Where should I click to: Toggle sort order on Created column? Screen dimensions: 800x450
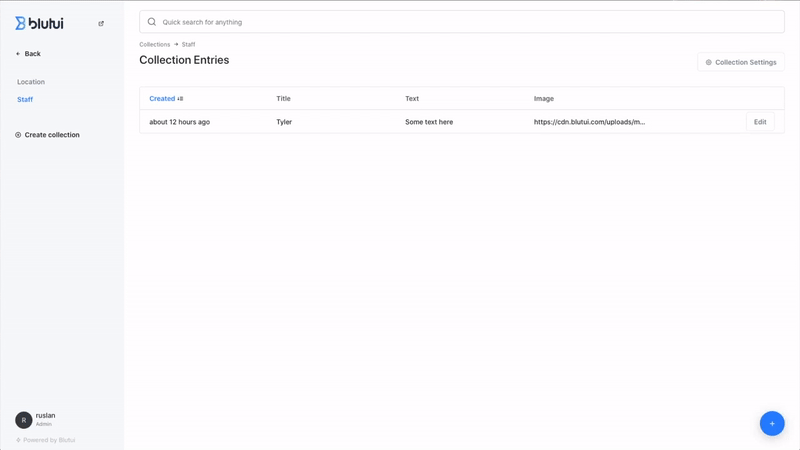pos(180,99)
